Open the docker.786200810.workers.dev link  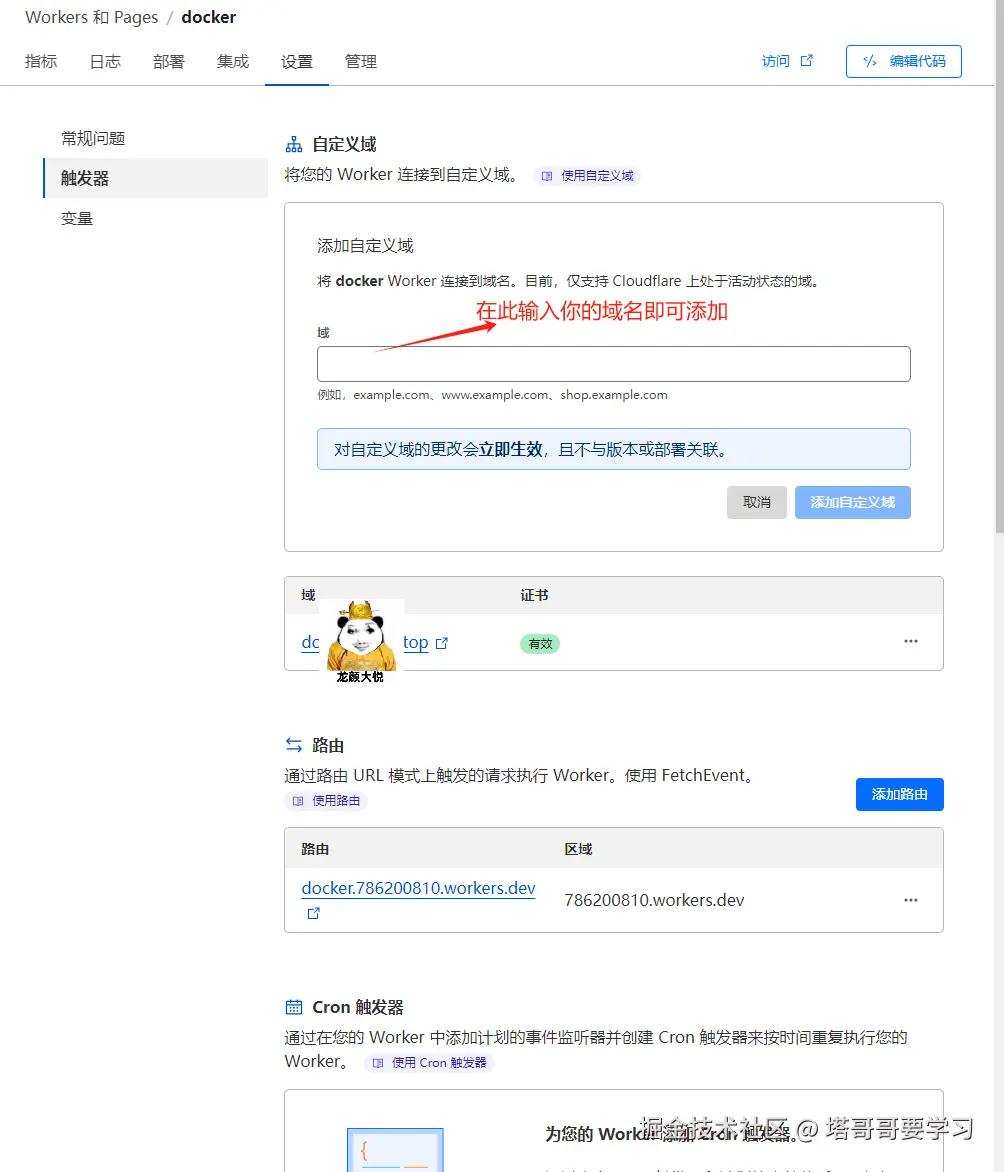point(419,888)
